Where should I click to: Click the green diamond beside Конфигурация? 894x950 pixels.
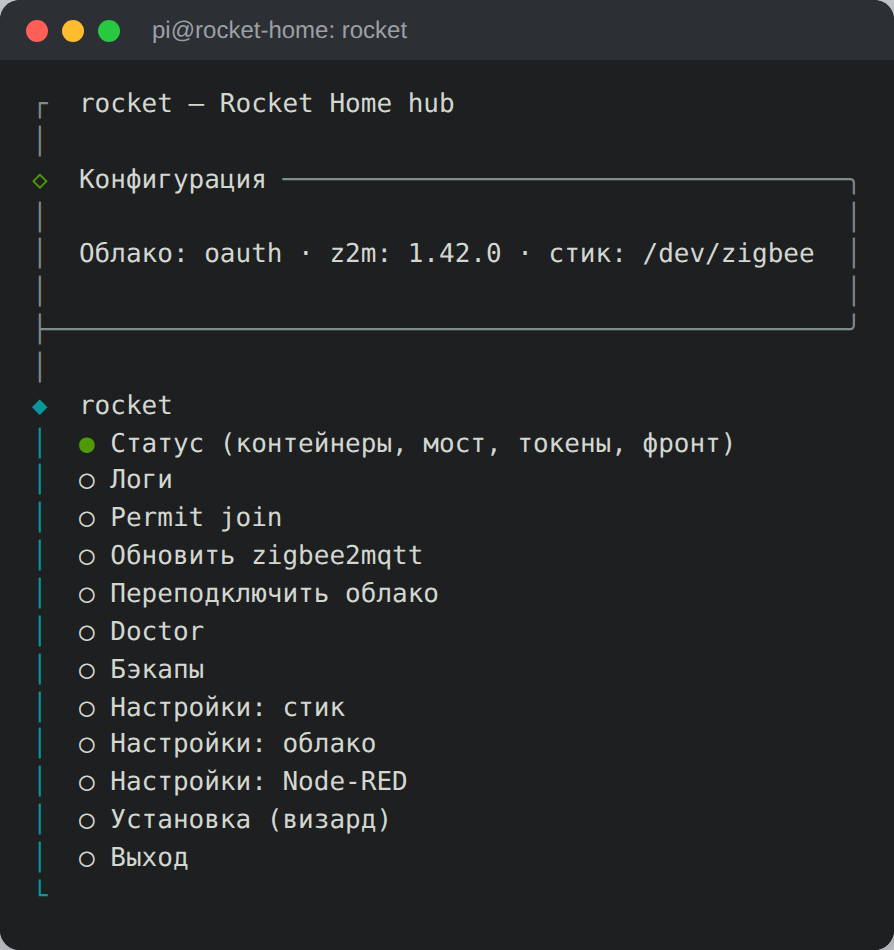(x=40, y=181)
